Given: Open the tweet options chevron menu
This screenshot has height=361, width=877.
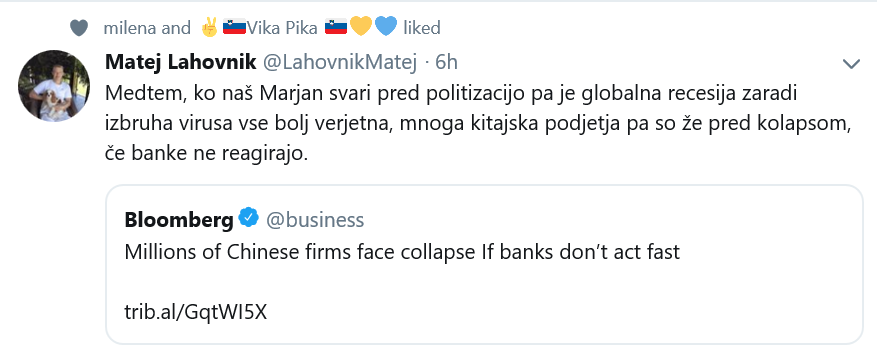Looking at the screenshot, I should click(851, 64).
